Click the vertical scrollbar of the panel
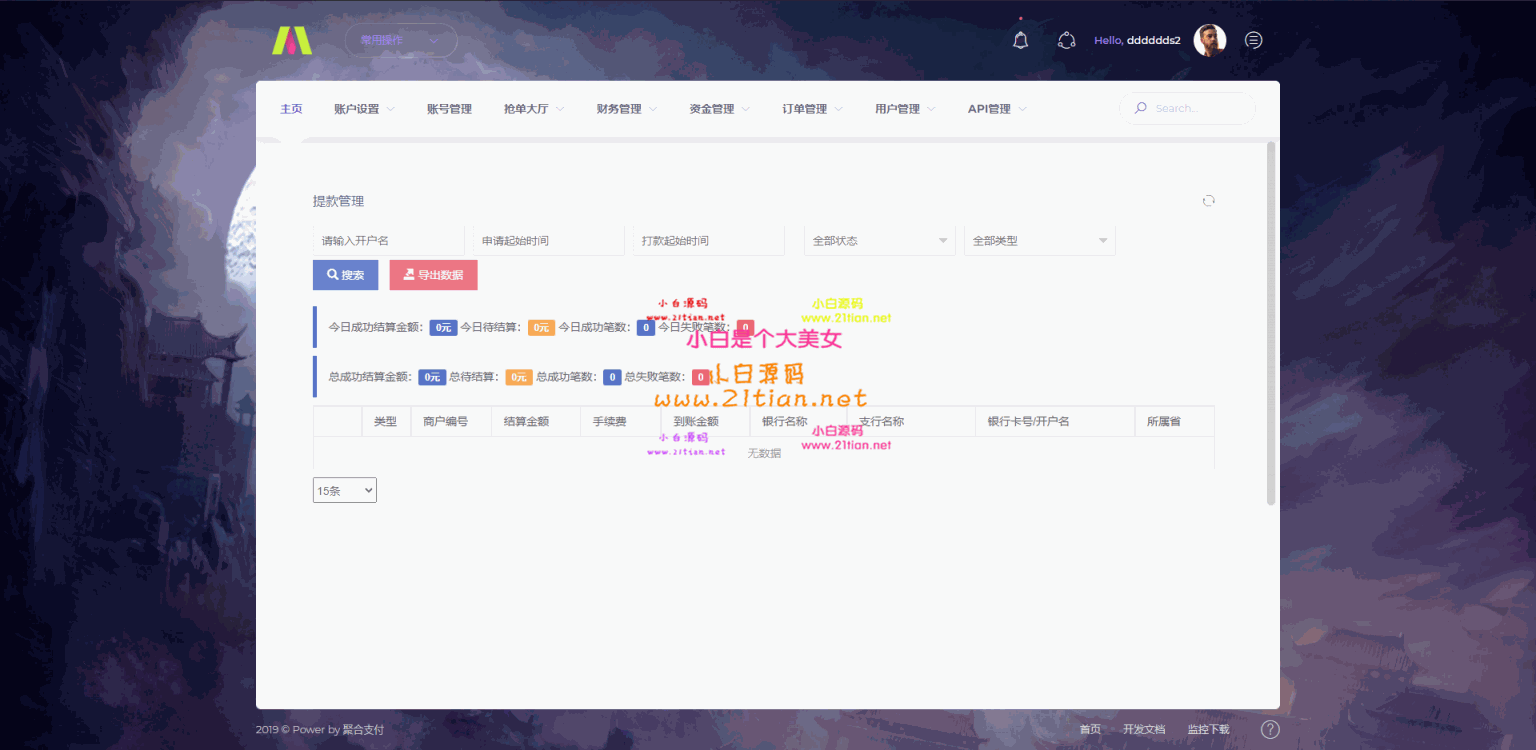This screenshot has height=750, width=1536. (1271, 323)
